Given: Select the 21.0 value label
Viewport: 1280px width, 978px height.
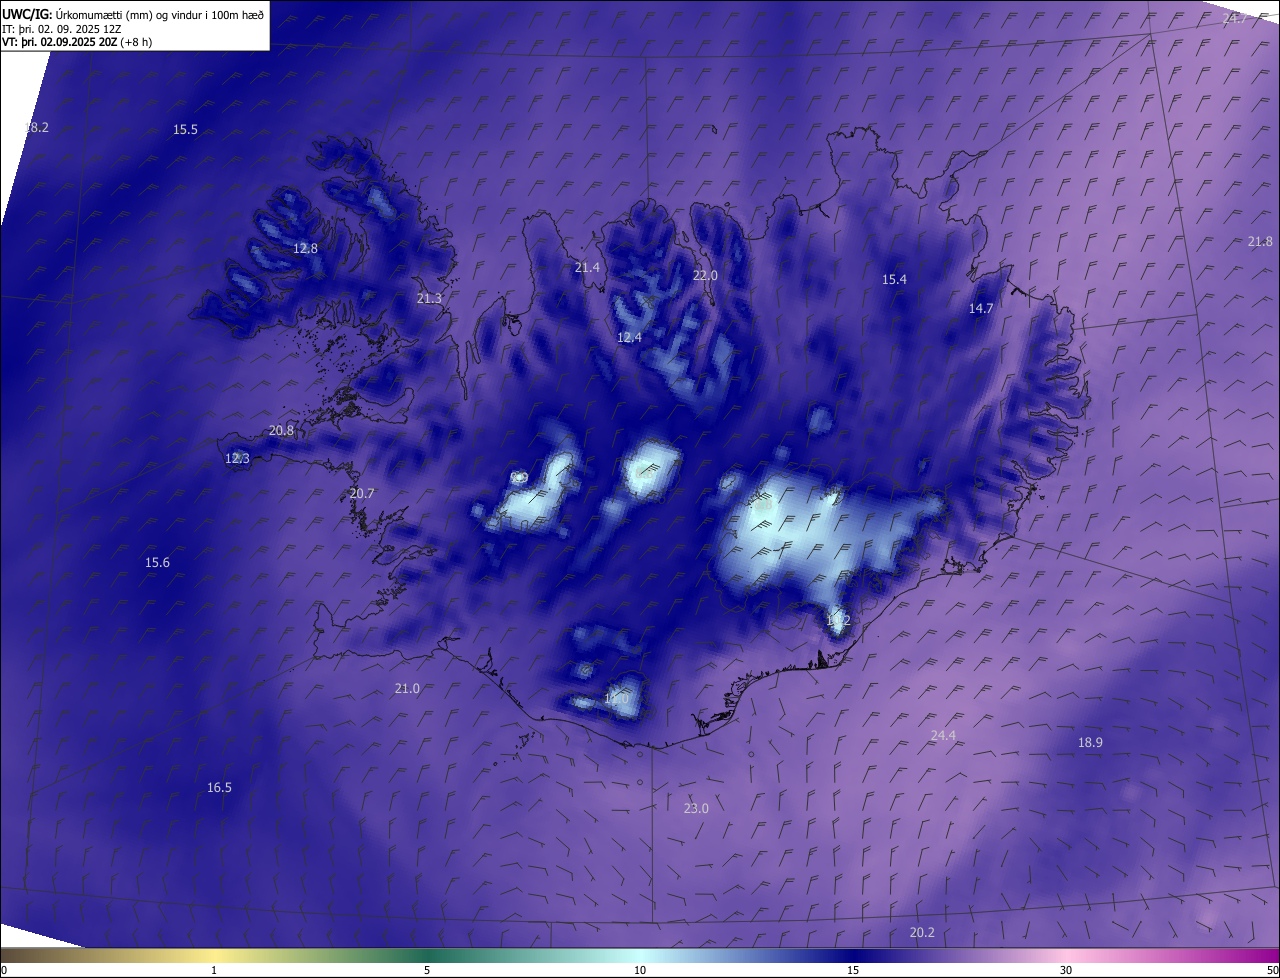Looking at the screenshot, I should point(407,689).
